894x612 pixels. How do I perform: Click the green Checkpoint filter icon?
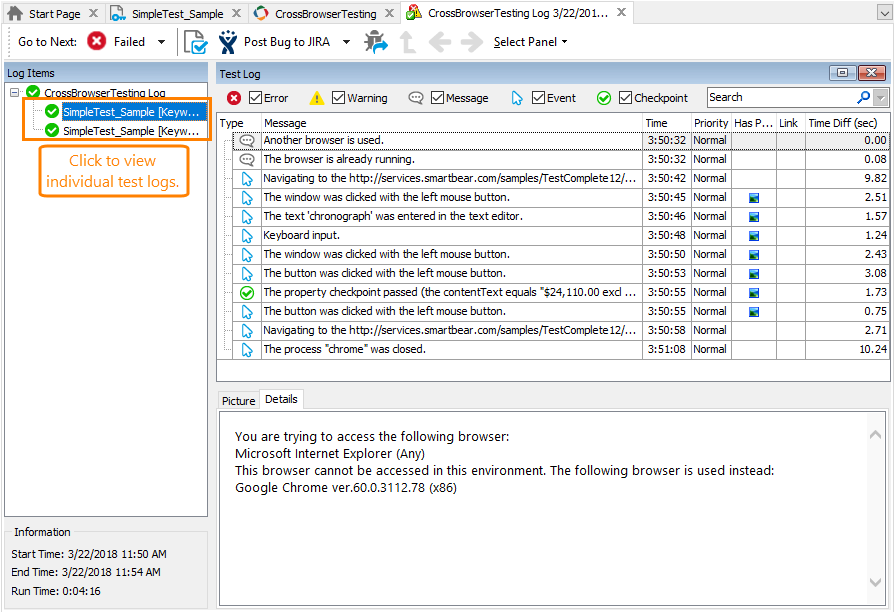[x=604, y=98]
